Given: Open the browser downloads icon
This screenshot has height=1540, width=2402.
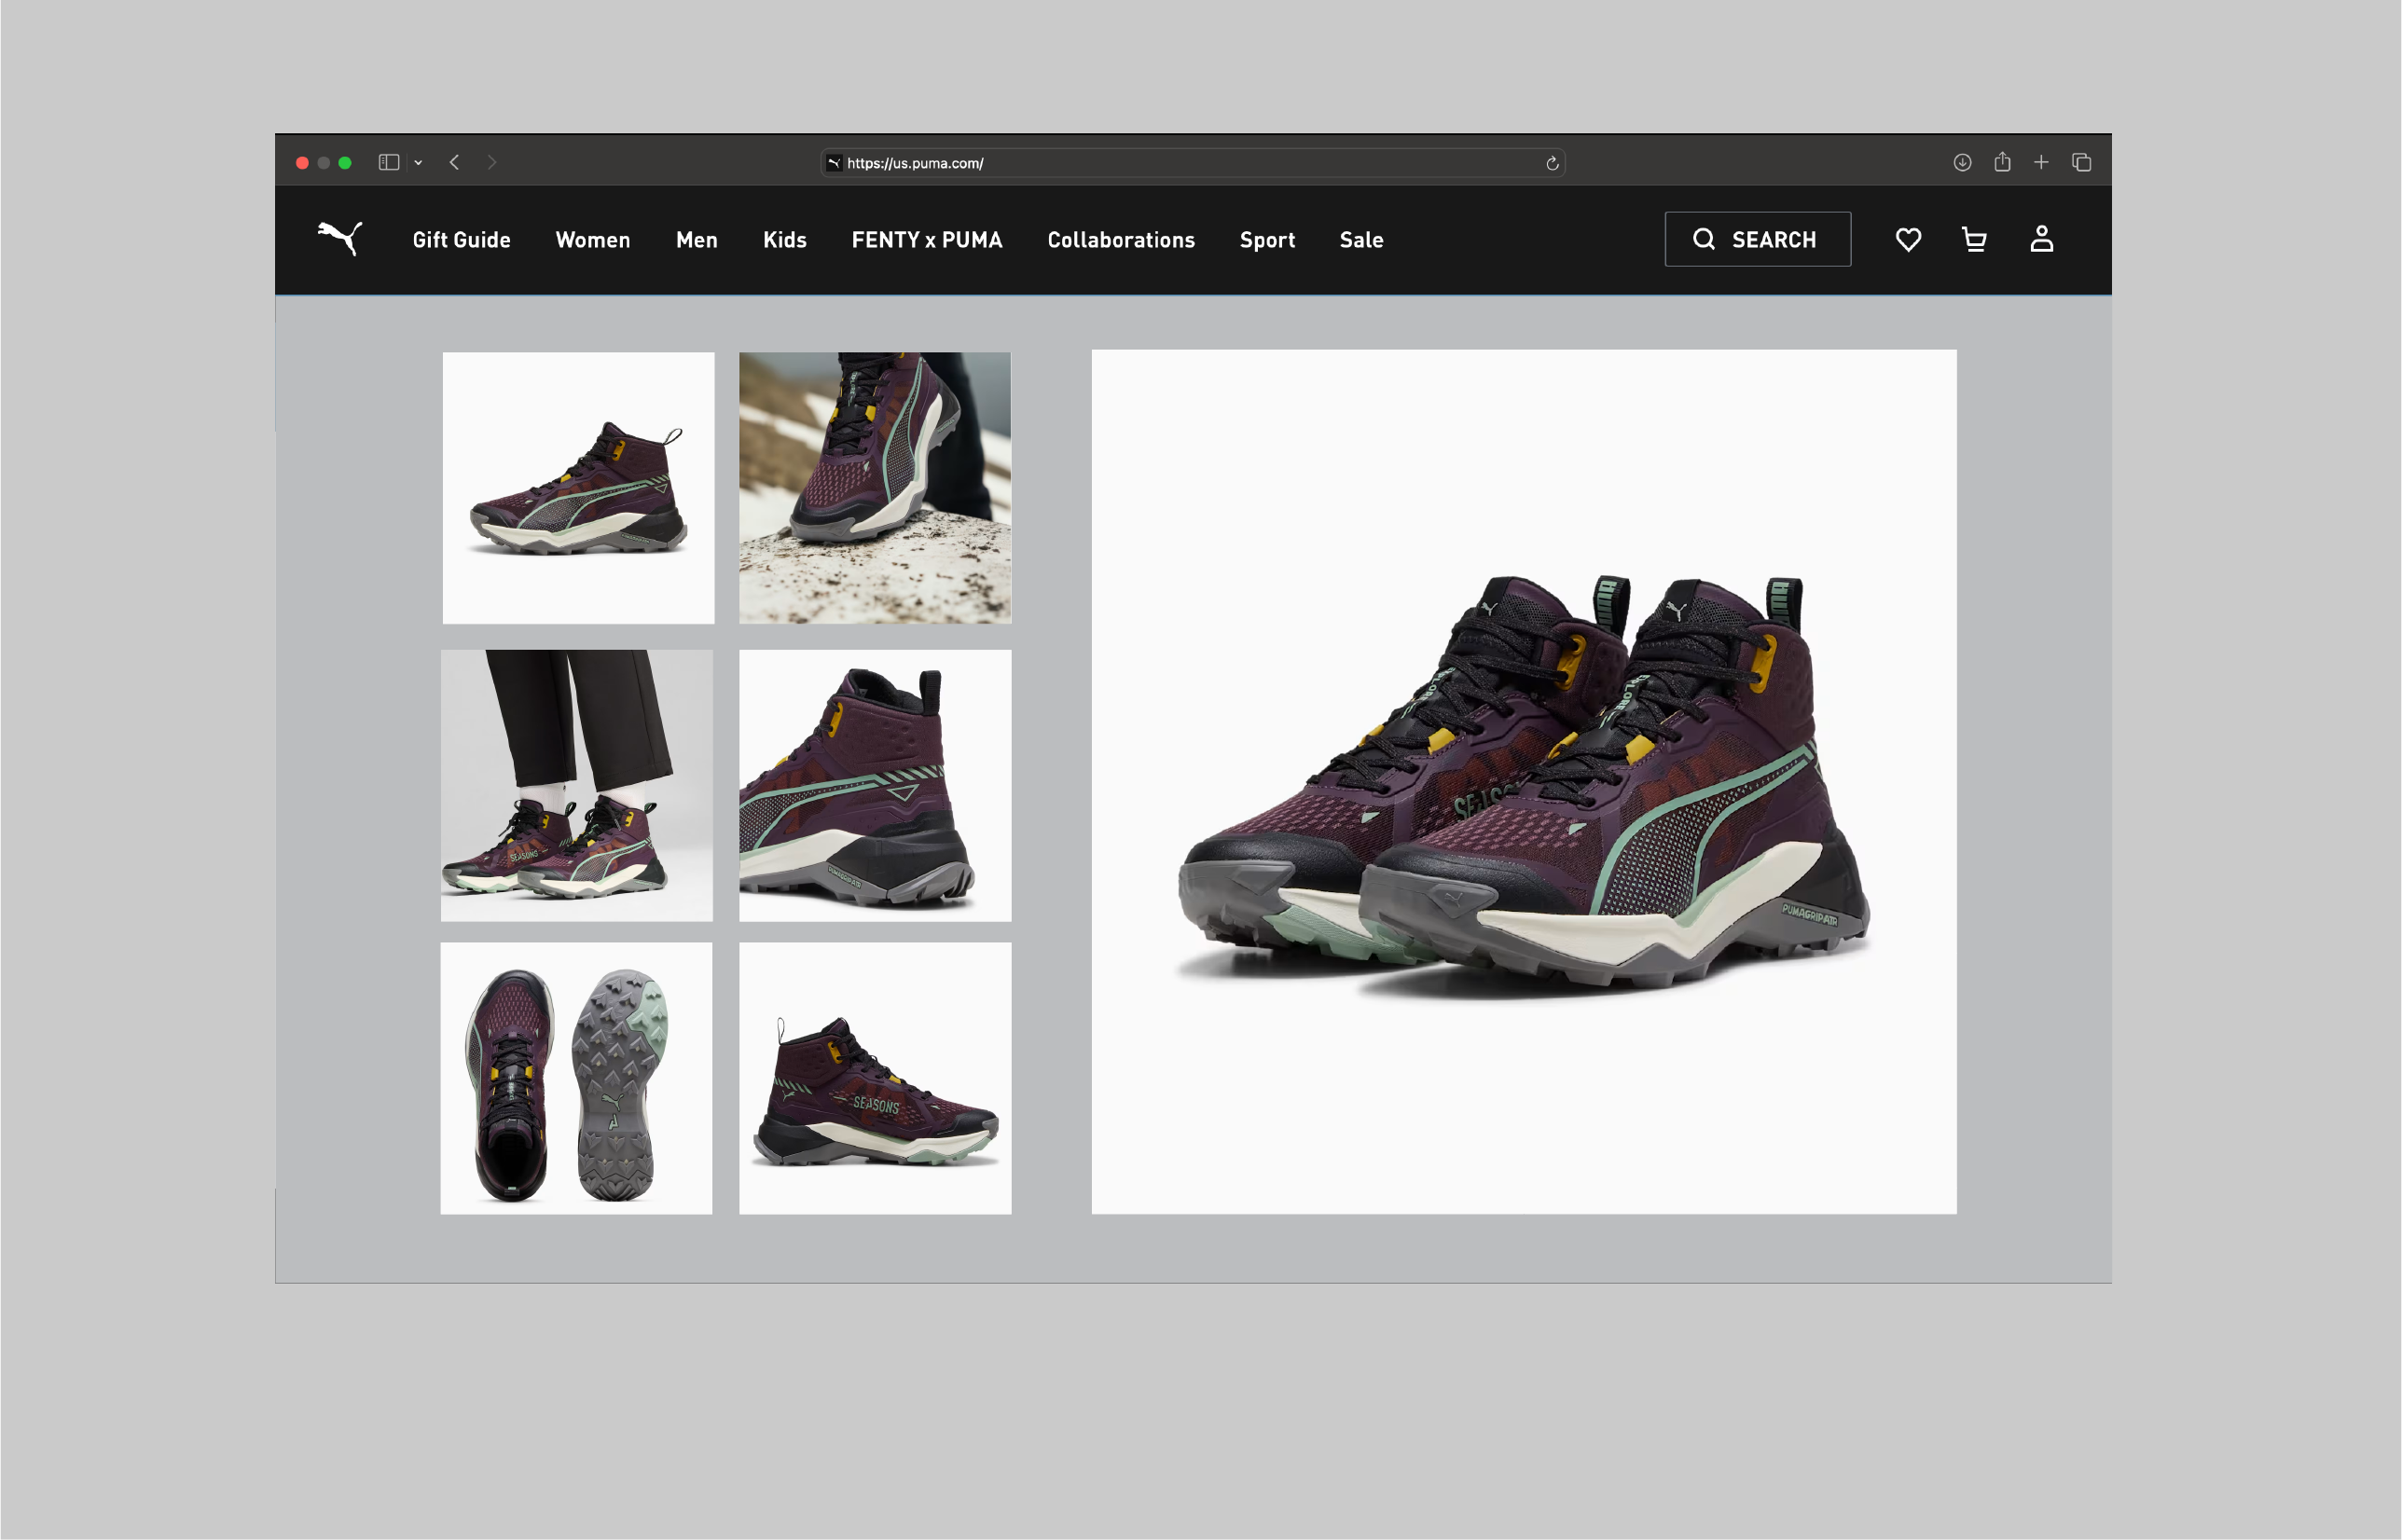Looking at the screenshot, I should pos(1962,162).
